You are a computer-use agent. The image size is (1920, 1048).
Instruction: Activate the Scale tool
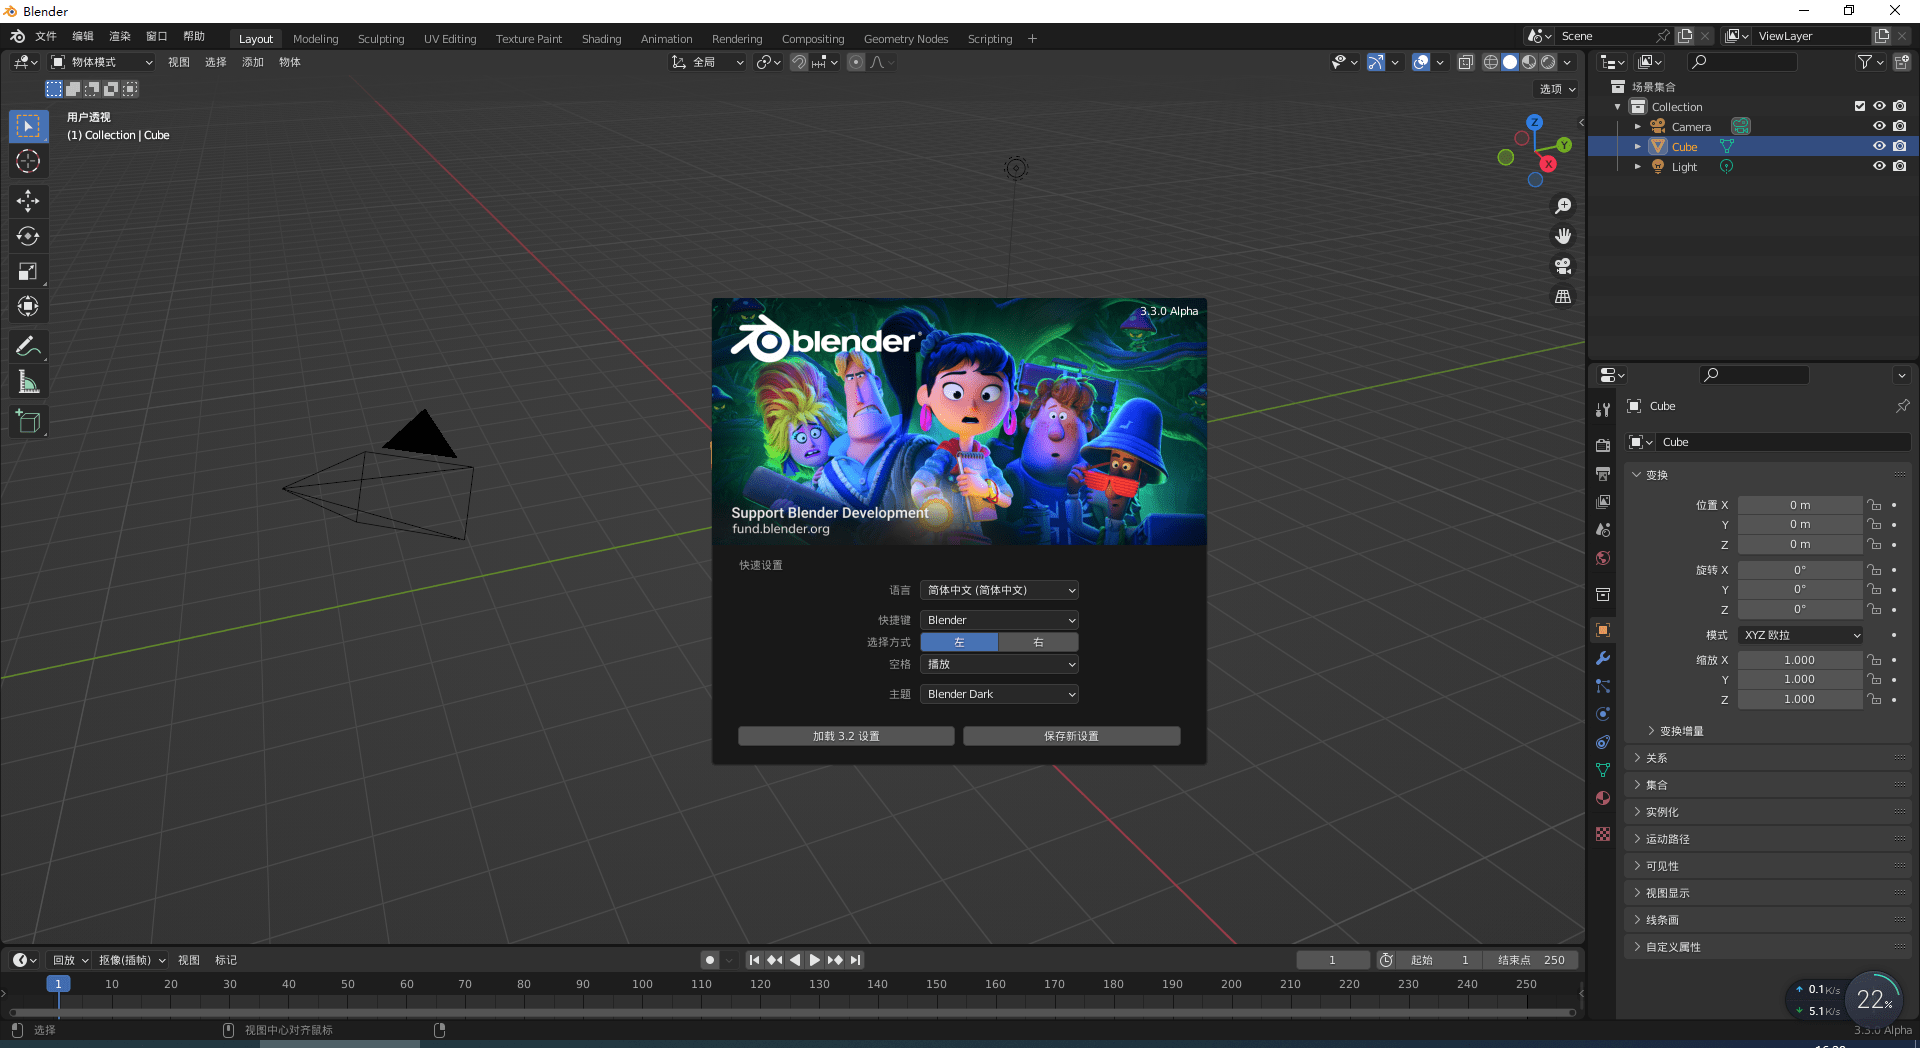[x=28, y=271]
